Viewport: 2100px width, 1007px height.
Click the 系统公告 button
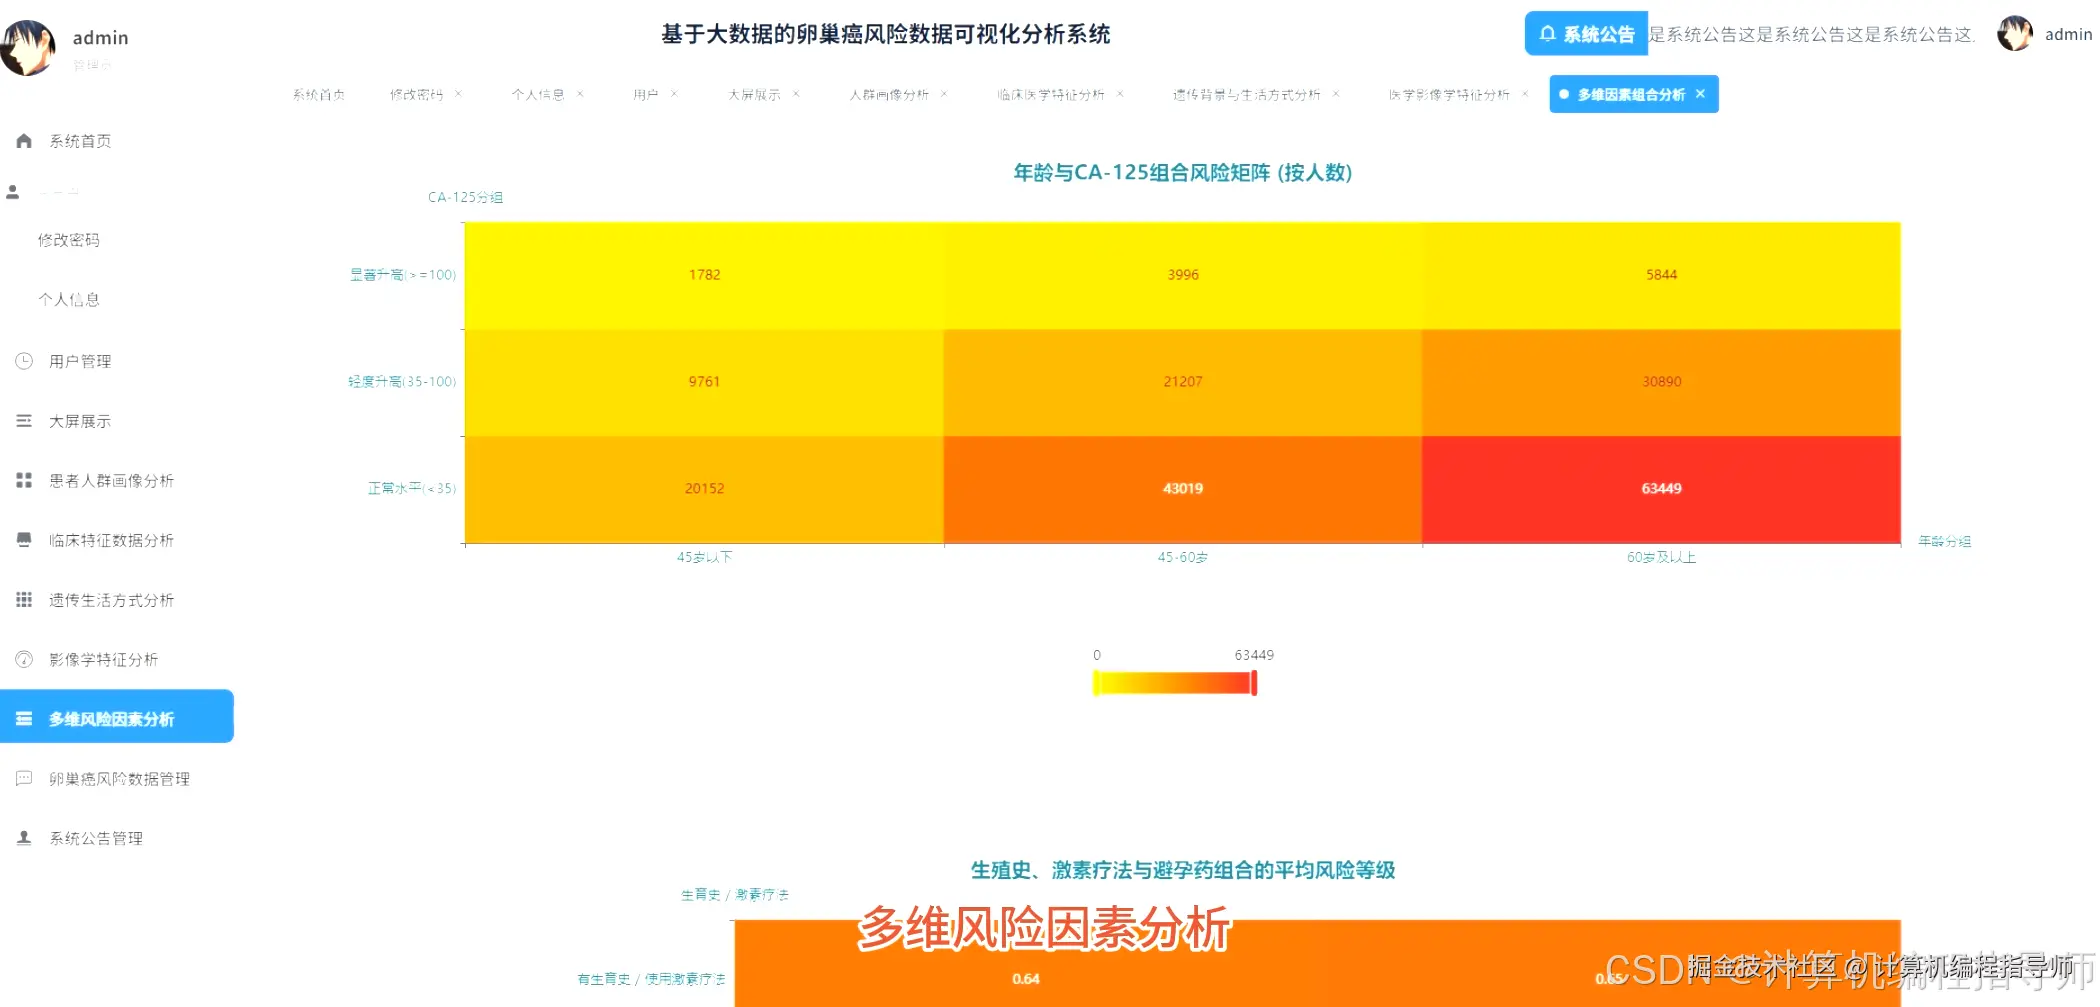[1586, 34]
